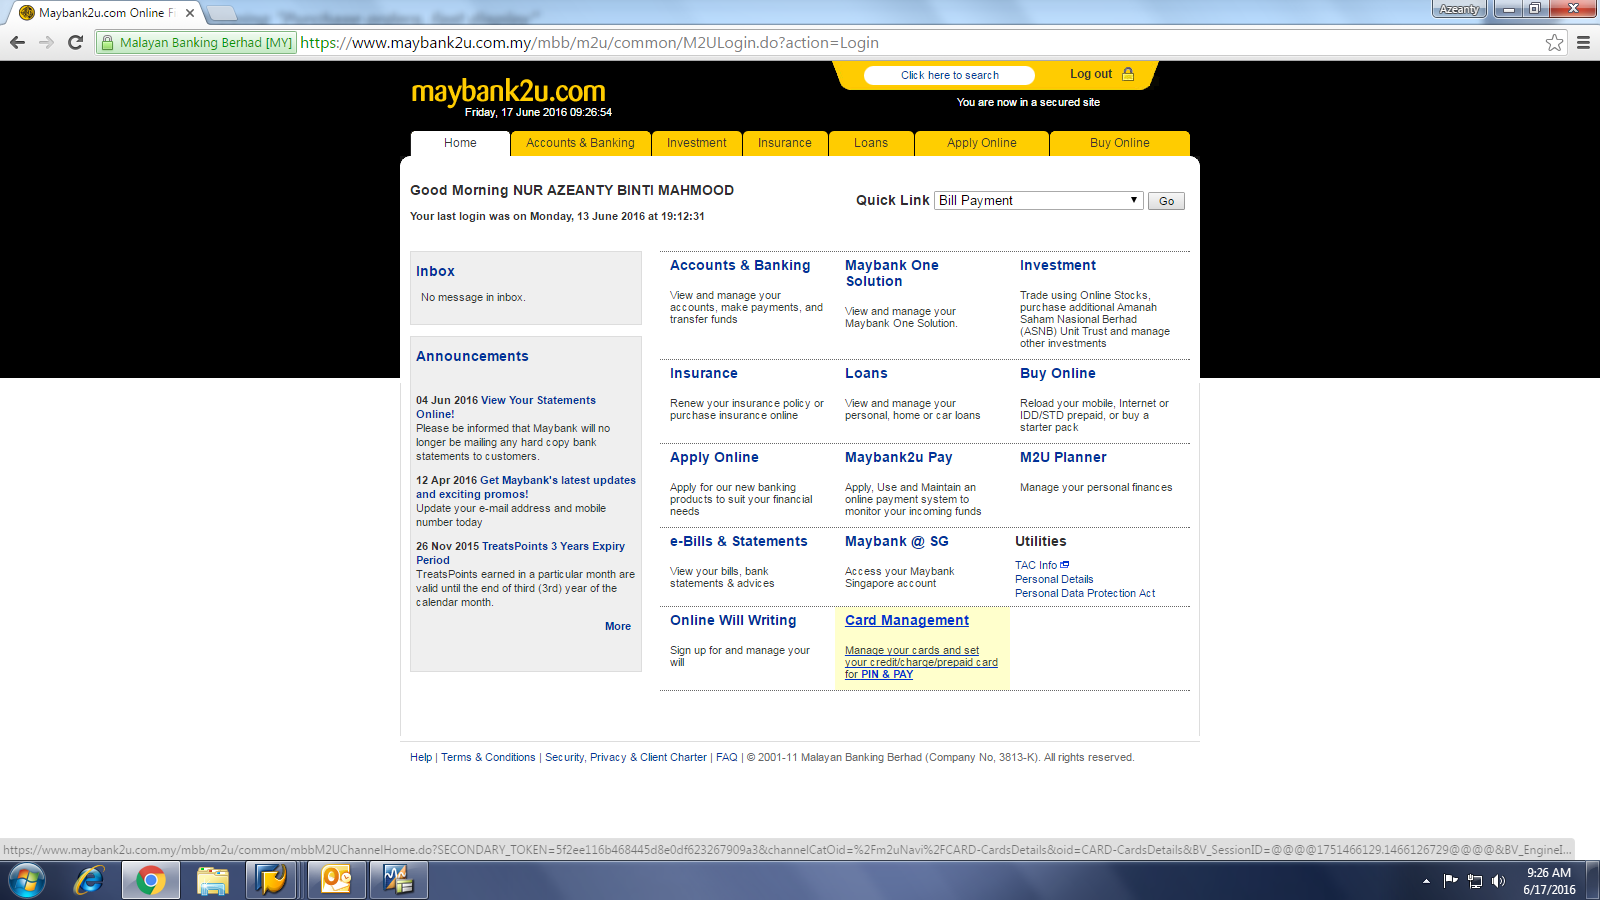Open the Apply Online tab
Viewport: 1600px width, 900px height.
pyautogui.click(x=982, y=143)
